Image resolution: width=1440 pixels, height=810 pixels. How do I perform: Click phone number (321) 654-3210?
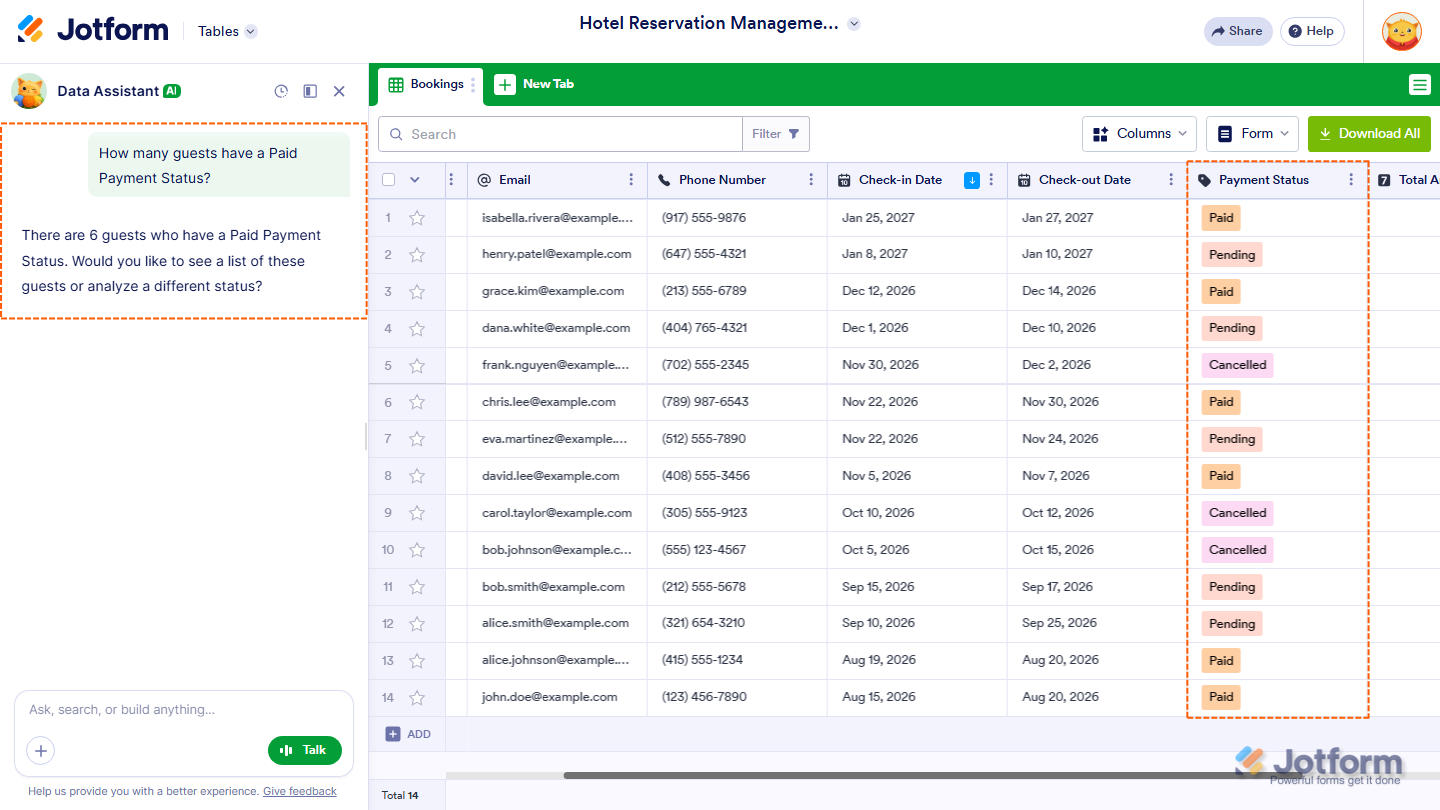pyautogui.click(x=703, y=623)
